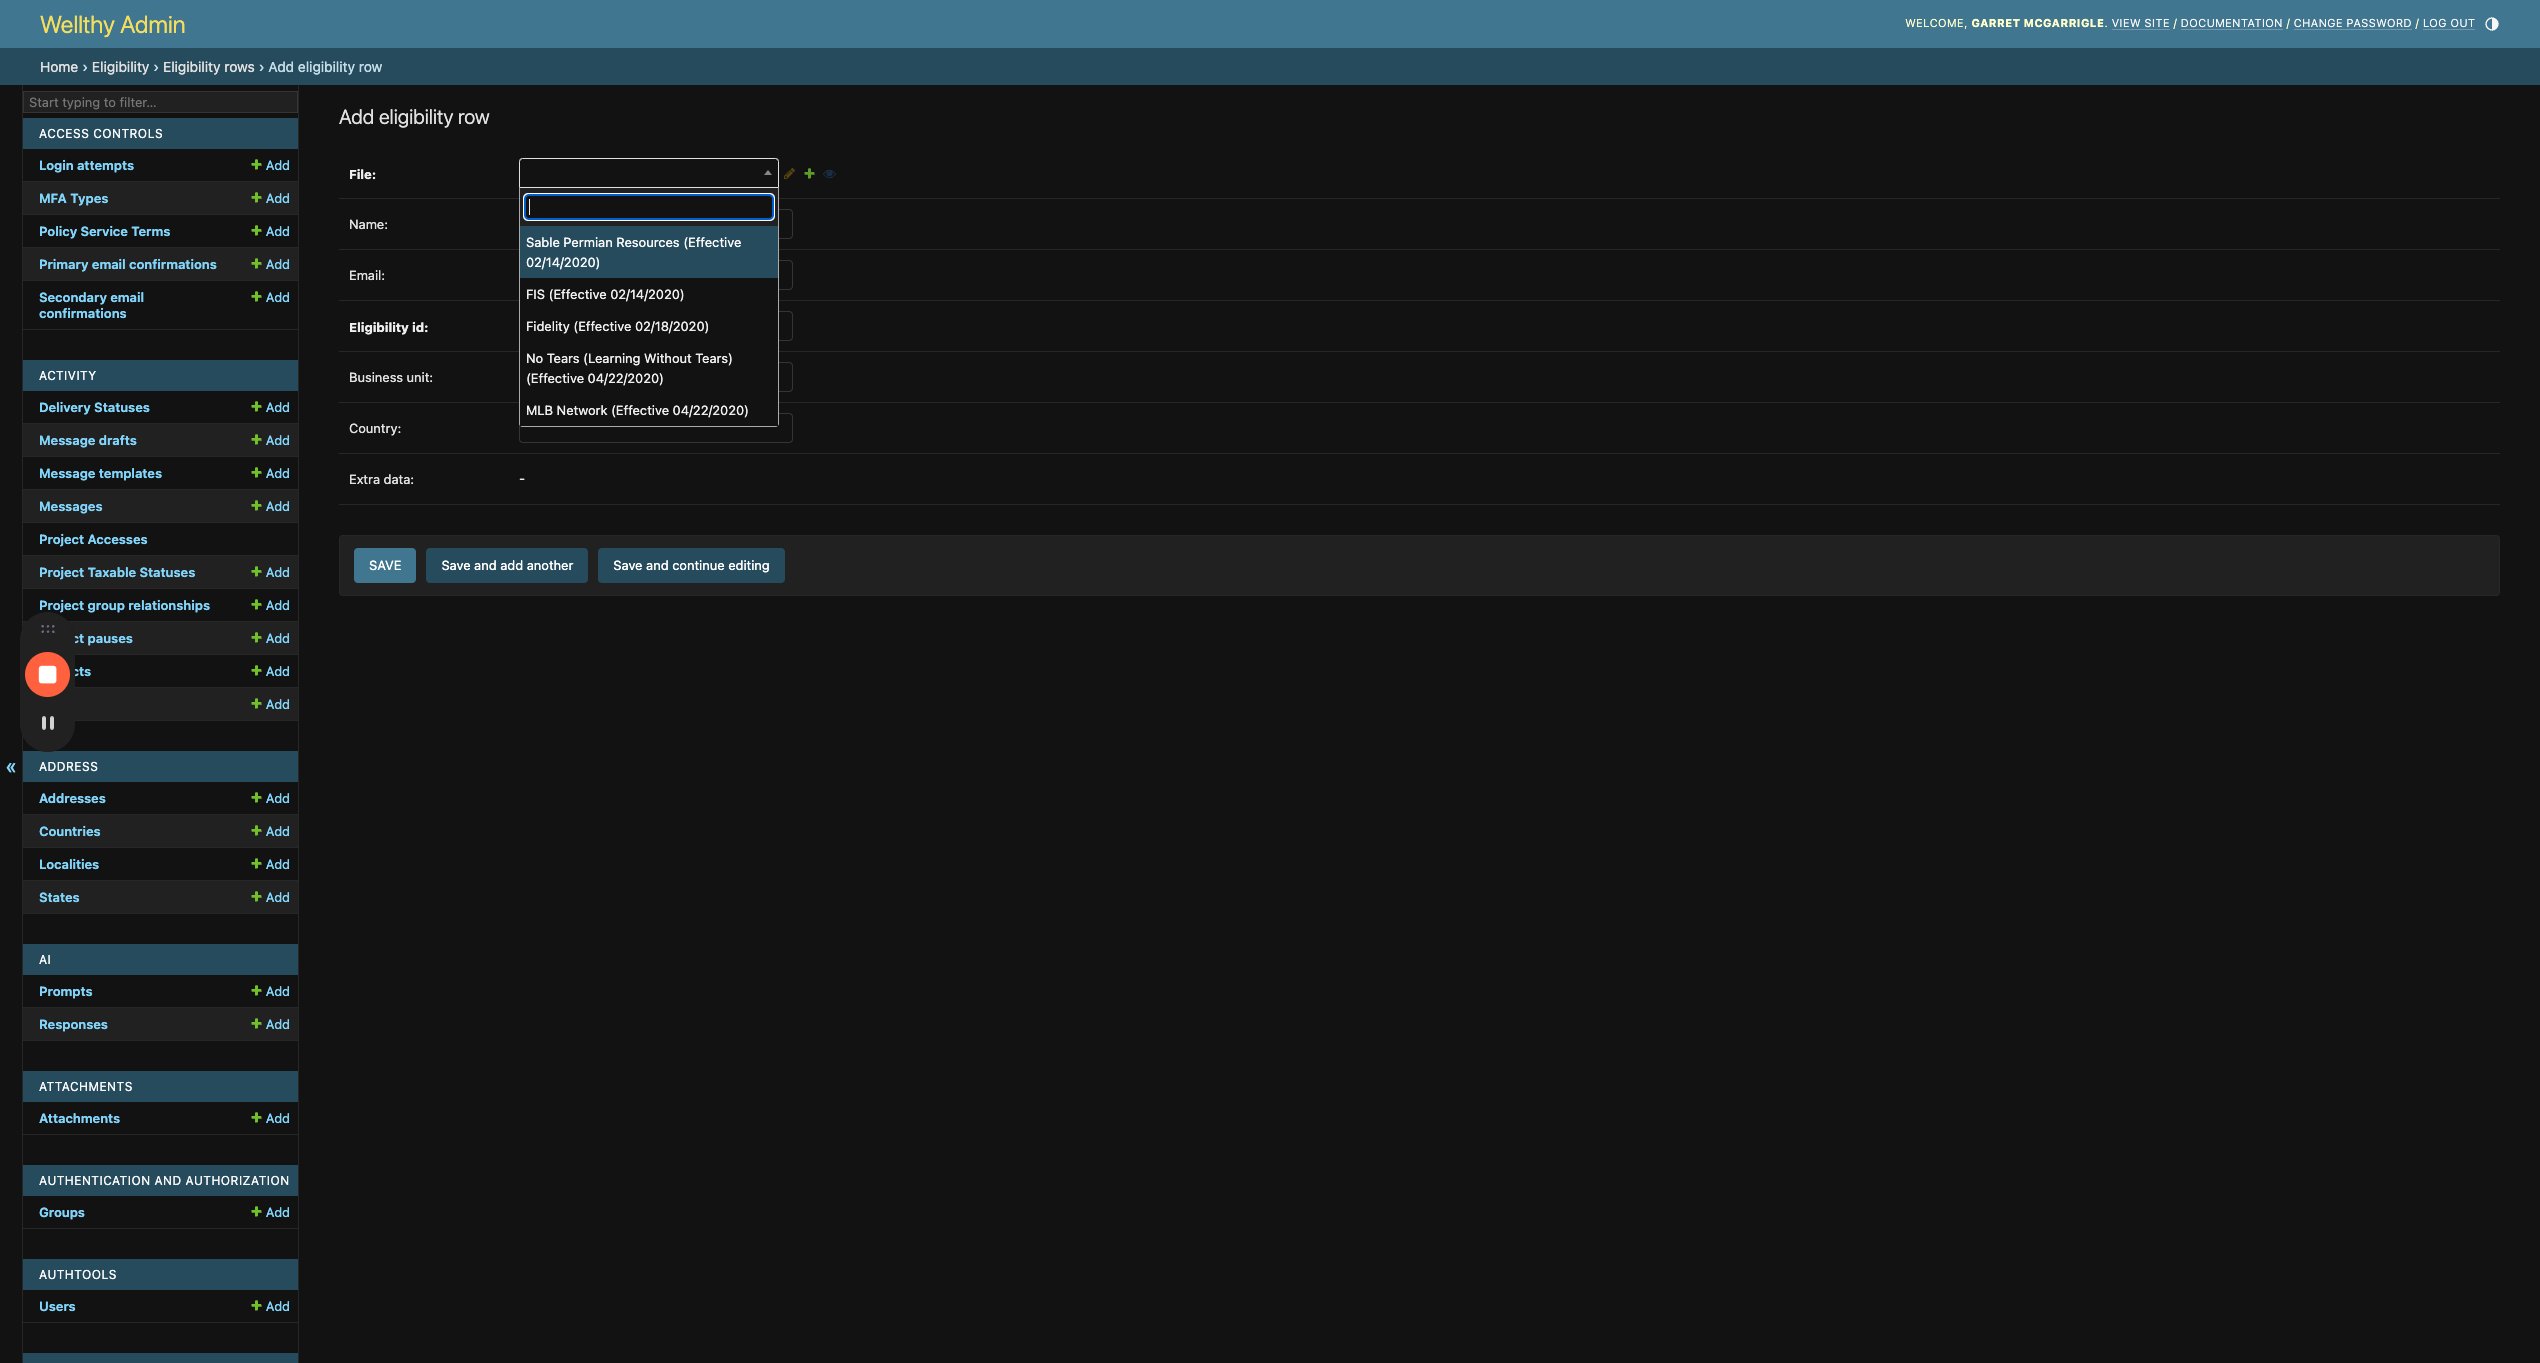2540x1363 pixels.
Task: Click Add next to Localities
Action: pos(270,864)
